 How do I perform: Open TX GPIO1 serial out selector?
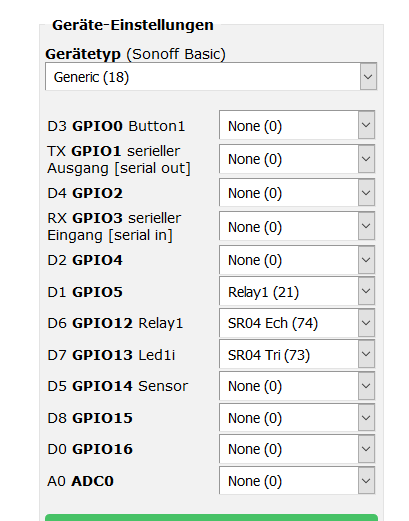pos(297,159)
